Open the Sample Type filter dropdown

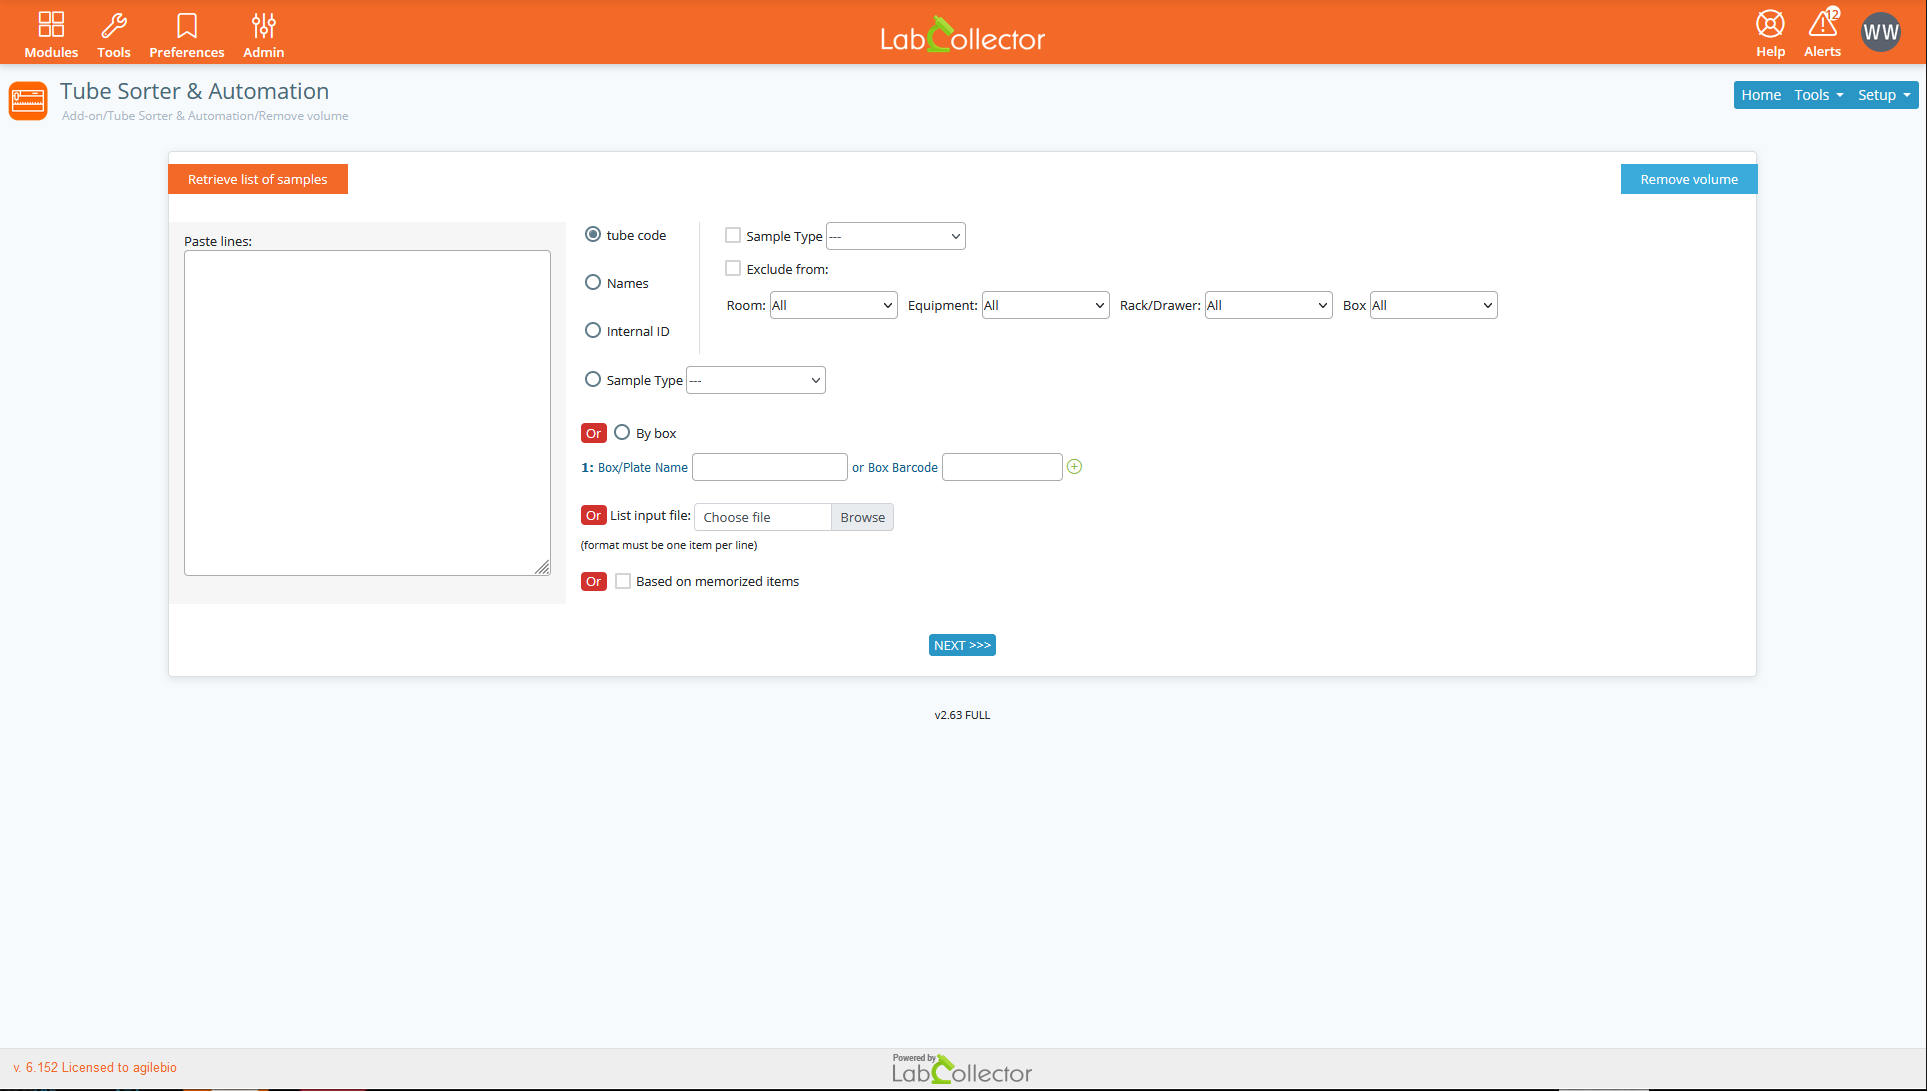[x=895, y=236]
